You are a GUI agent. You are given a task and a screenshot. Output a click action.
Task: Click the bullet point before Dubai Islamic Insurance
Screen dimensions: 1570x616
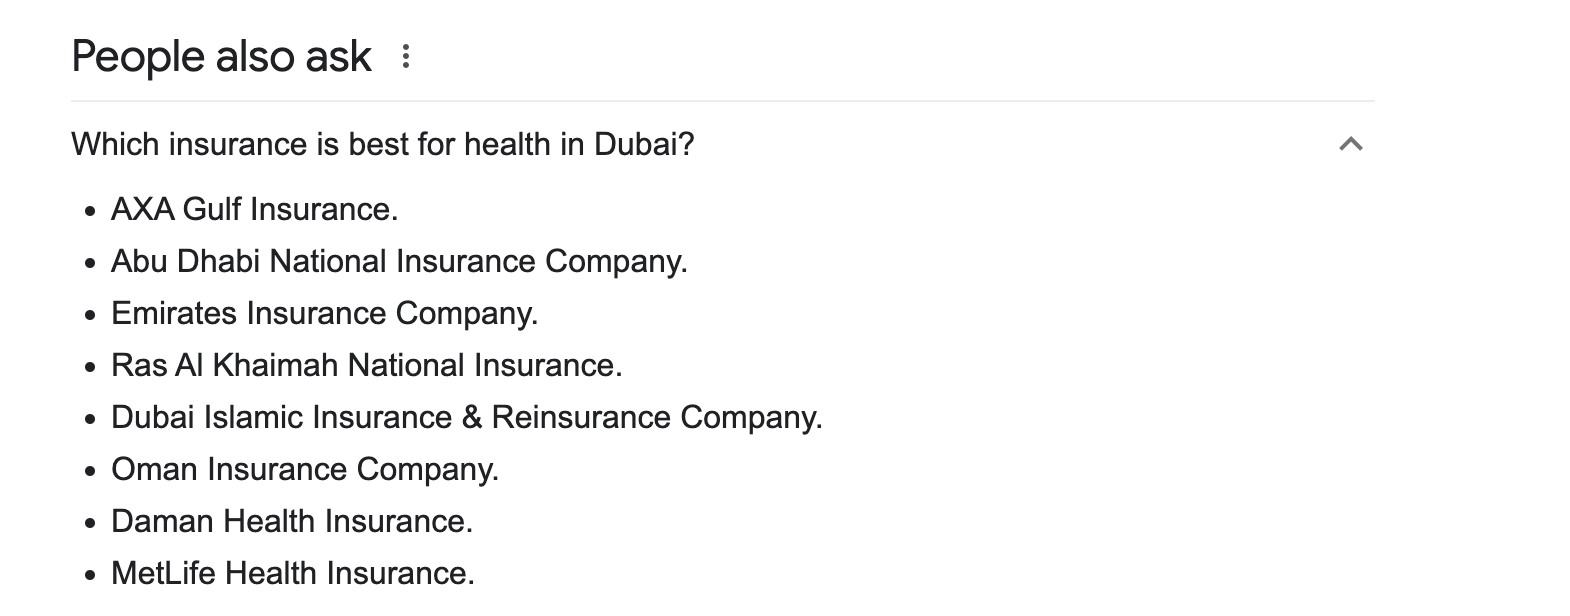[x=91, y=419]
